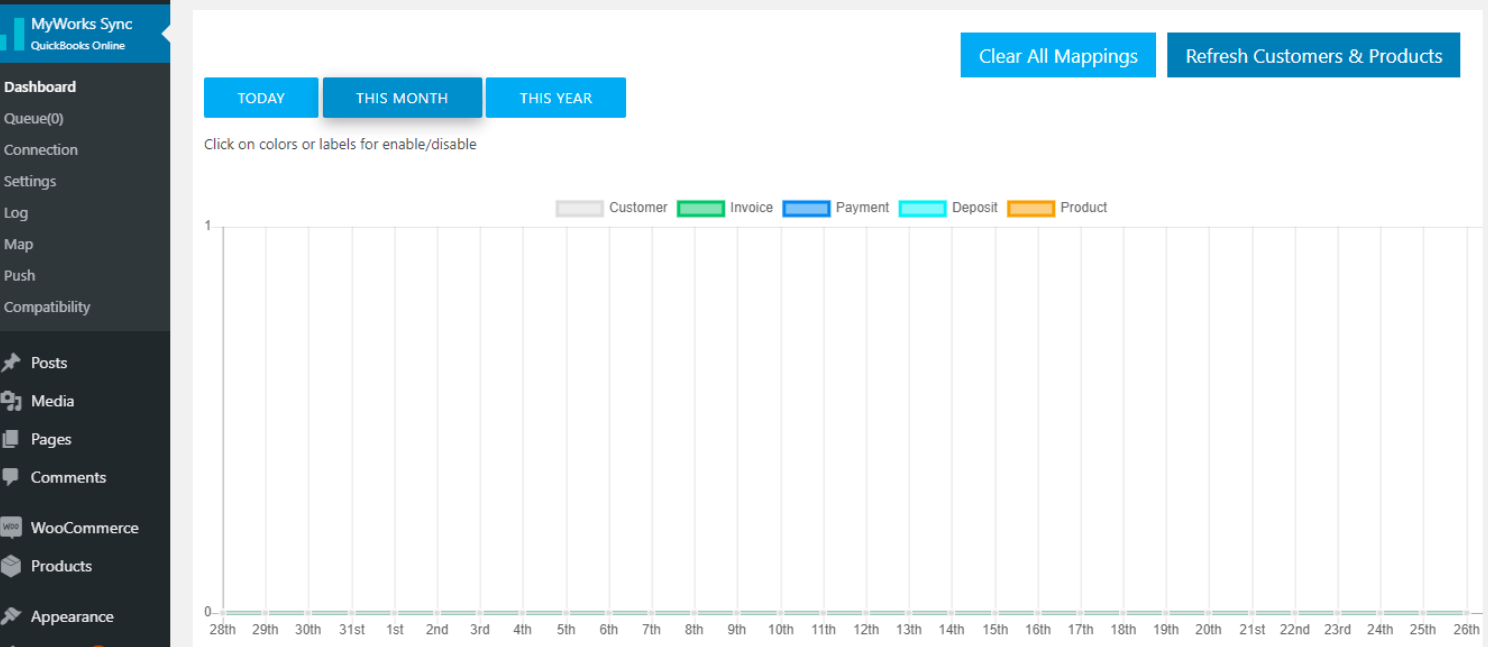Screen dimensions: 1488x647
Task: Click the '15th' x-axis date label
Action: pos(995,630)
